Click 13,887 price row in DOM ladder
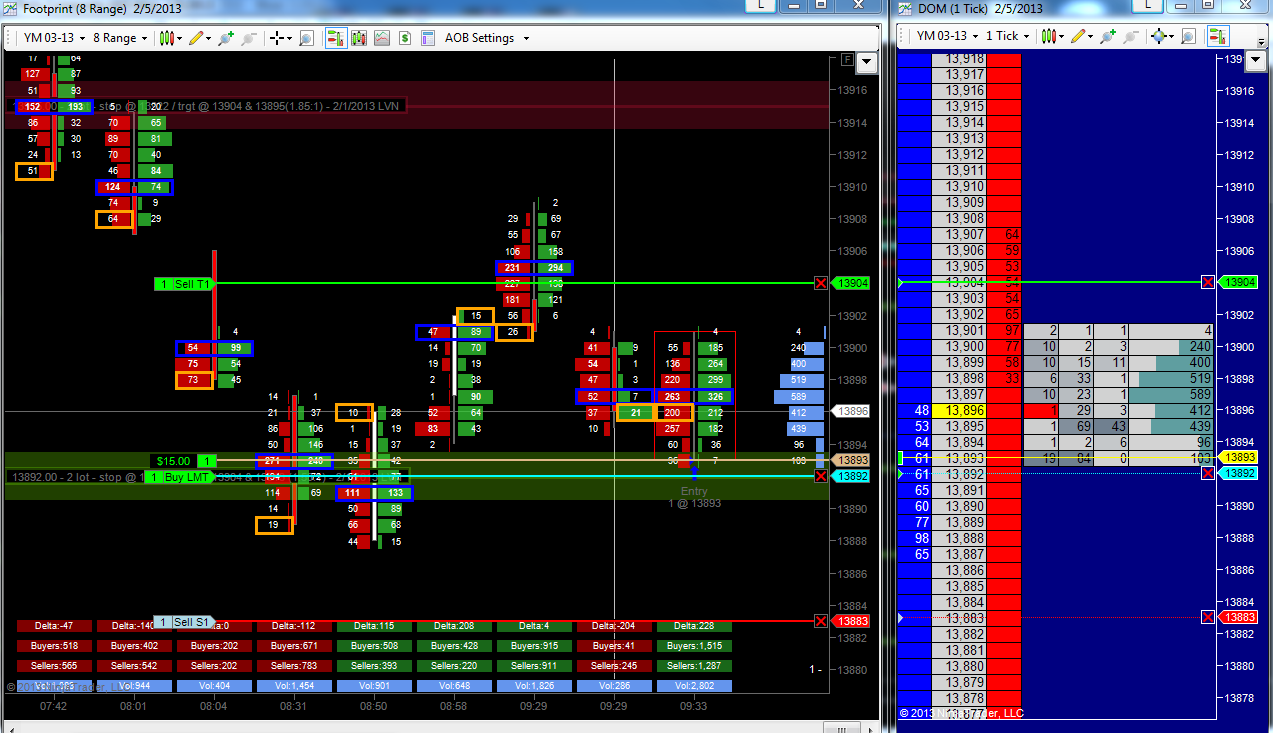The image size is (1273, 733). point(959,554)
